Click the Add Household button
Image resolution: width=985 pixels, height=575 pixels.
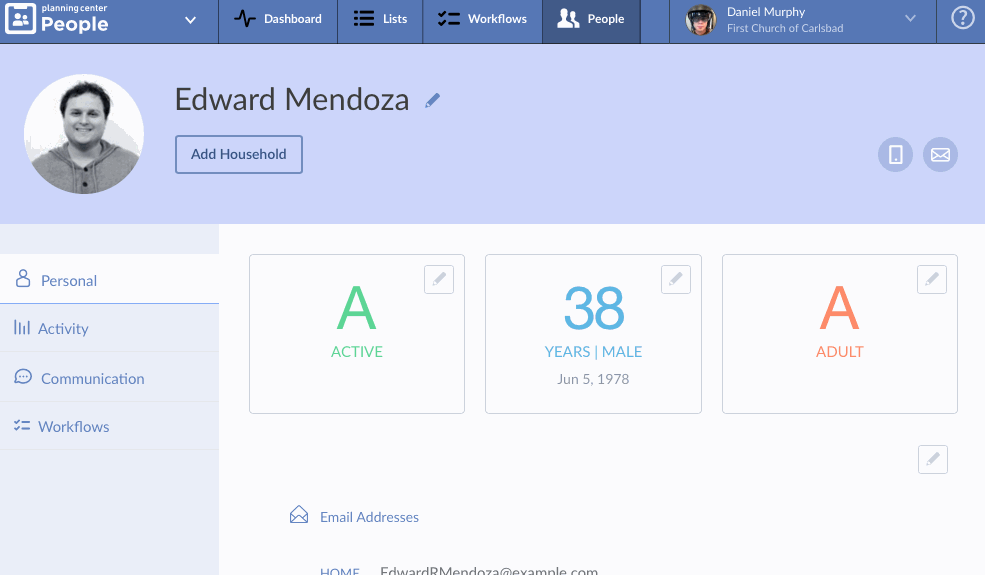pos(238,154)
